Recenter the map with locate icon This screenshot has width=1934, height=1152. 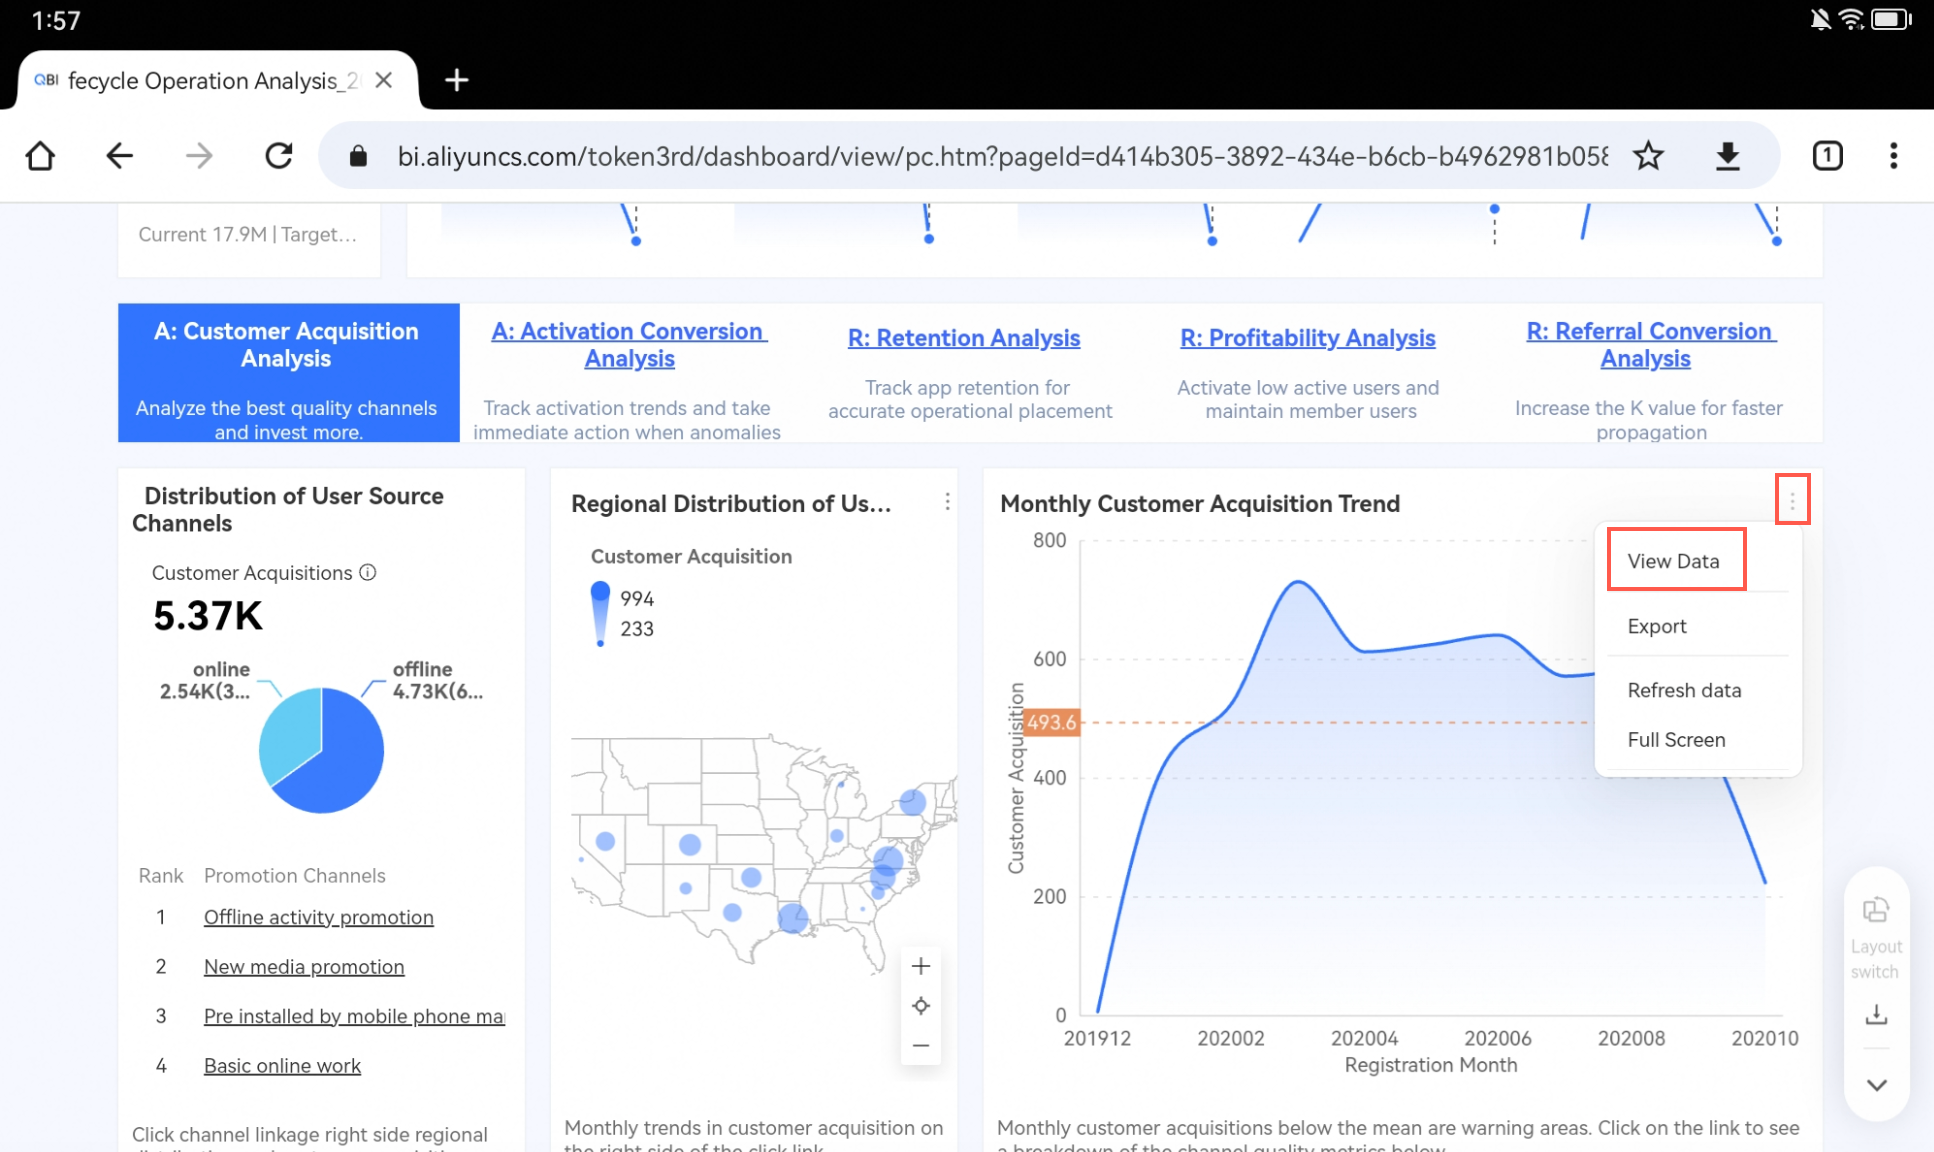point(921,1006)
